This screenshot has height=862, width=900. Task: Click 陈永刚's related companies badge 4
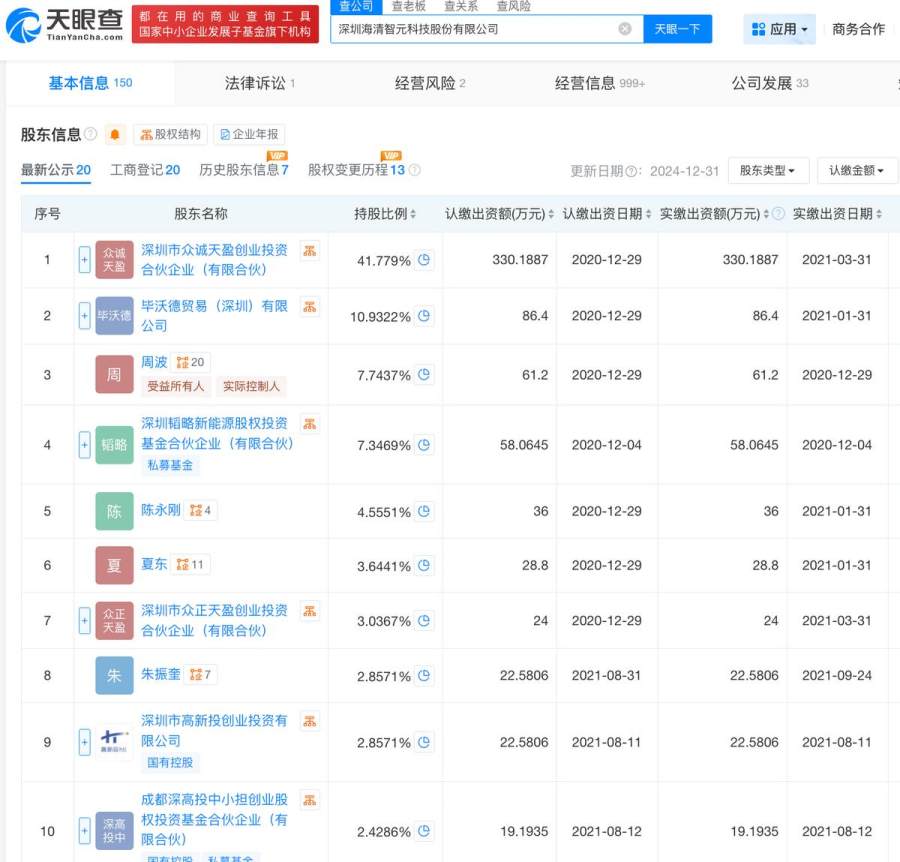(x=200, y=510)
